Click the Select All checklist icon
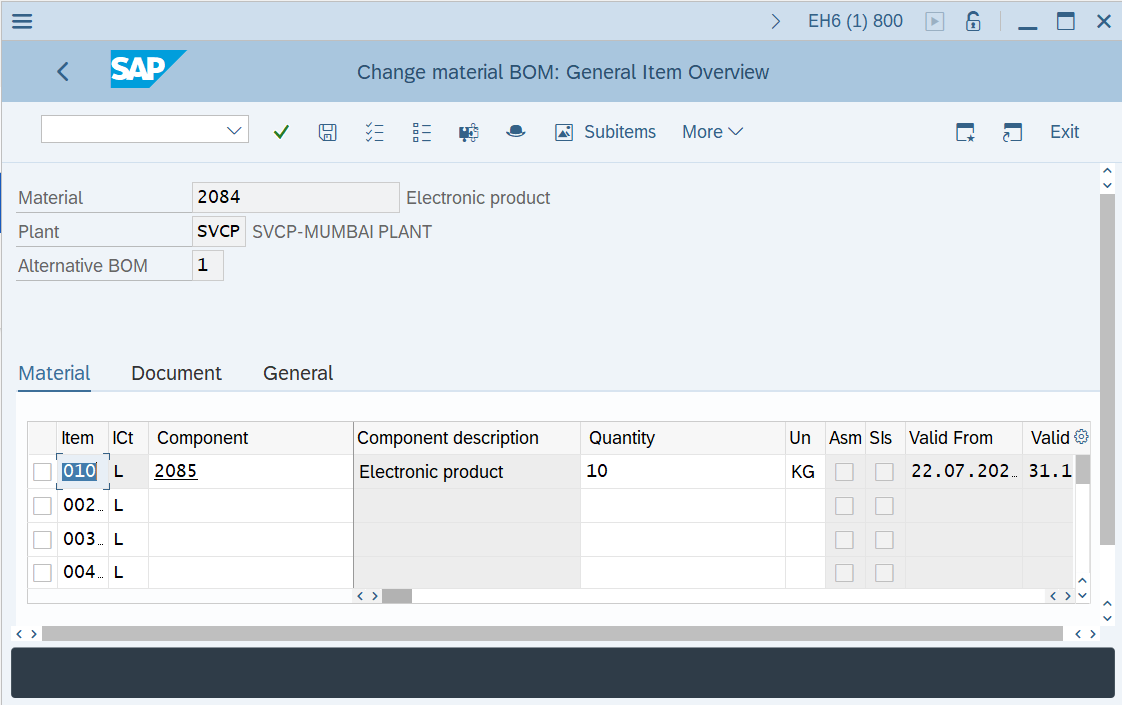The height and width of the screenshot is (705, 1122). click(x=375, y=132)
